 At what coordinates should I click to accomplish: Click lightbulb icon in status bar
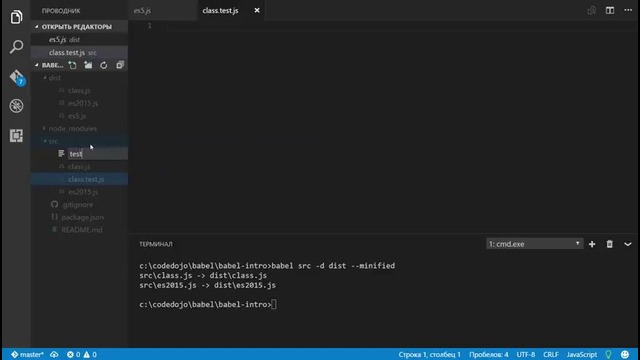(609, 354)
